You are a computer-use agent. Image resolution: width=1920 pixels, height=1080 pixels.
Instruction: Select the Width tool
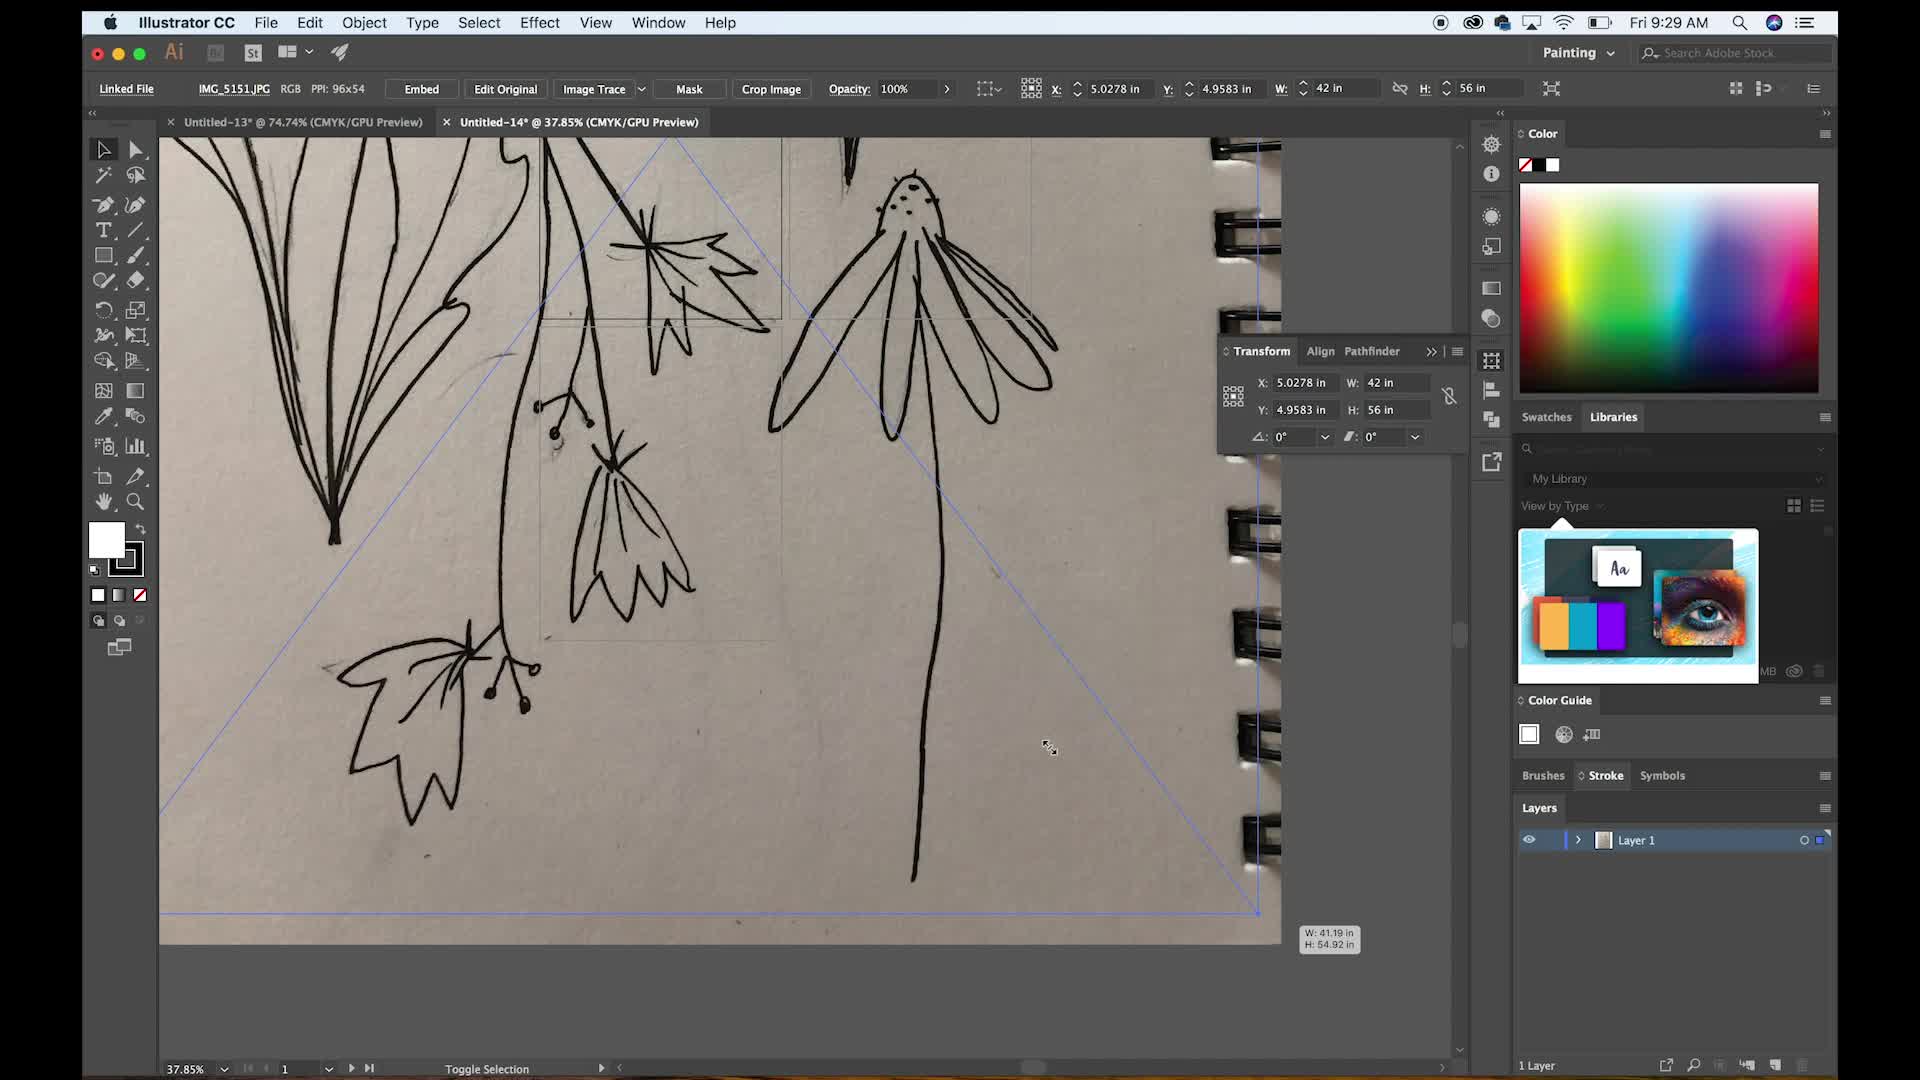(104, 336)
